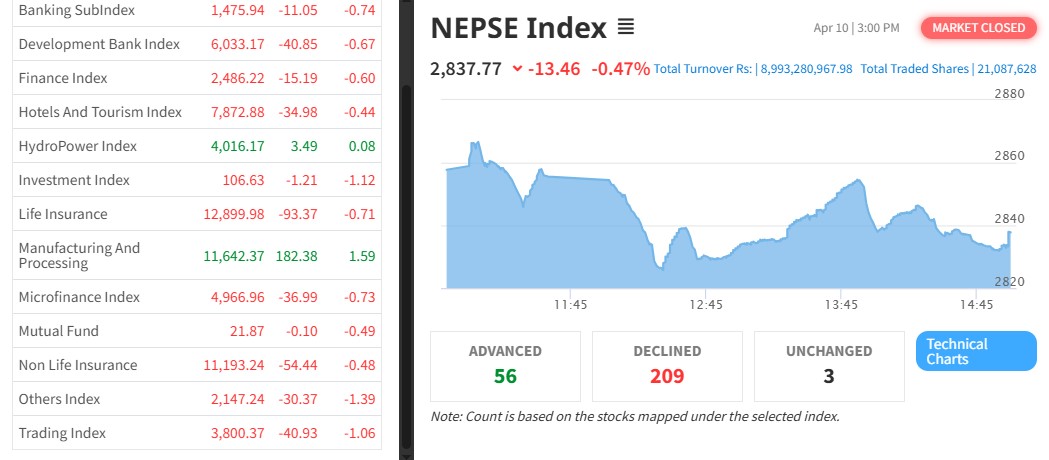
Task: Click the 12:45 time label on chart
Action: (x=706, y=304)
